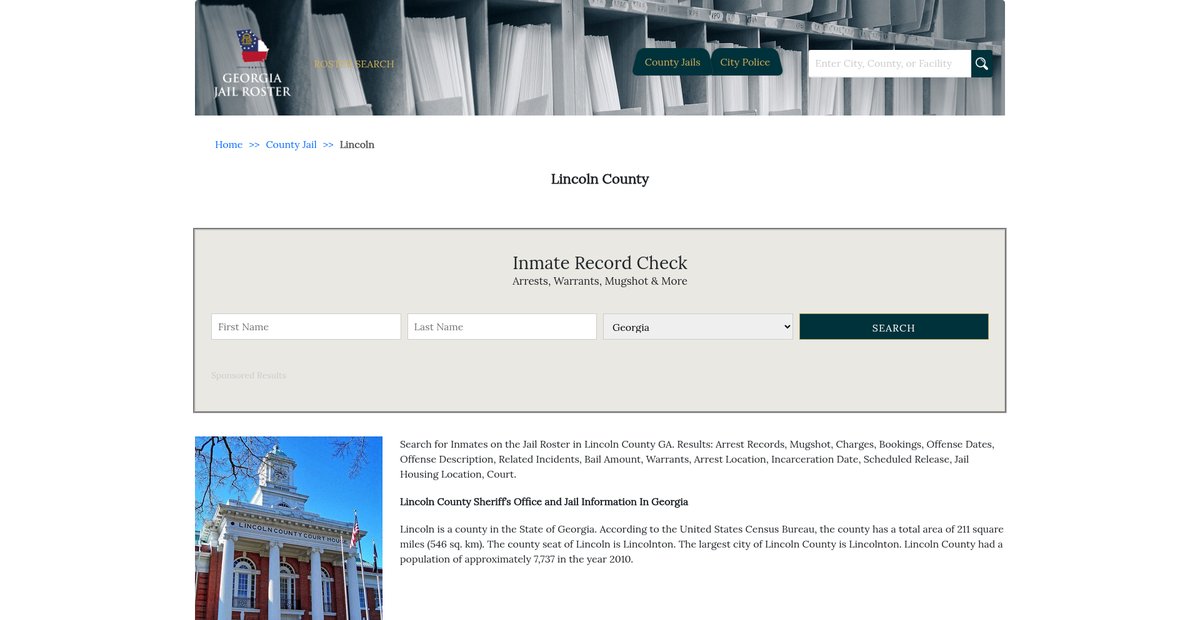Click the separator arrows after Home
The height and width of the screenshot is (620, 1200).
tap(254, 145)
